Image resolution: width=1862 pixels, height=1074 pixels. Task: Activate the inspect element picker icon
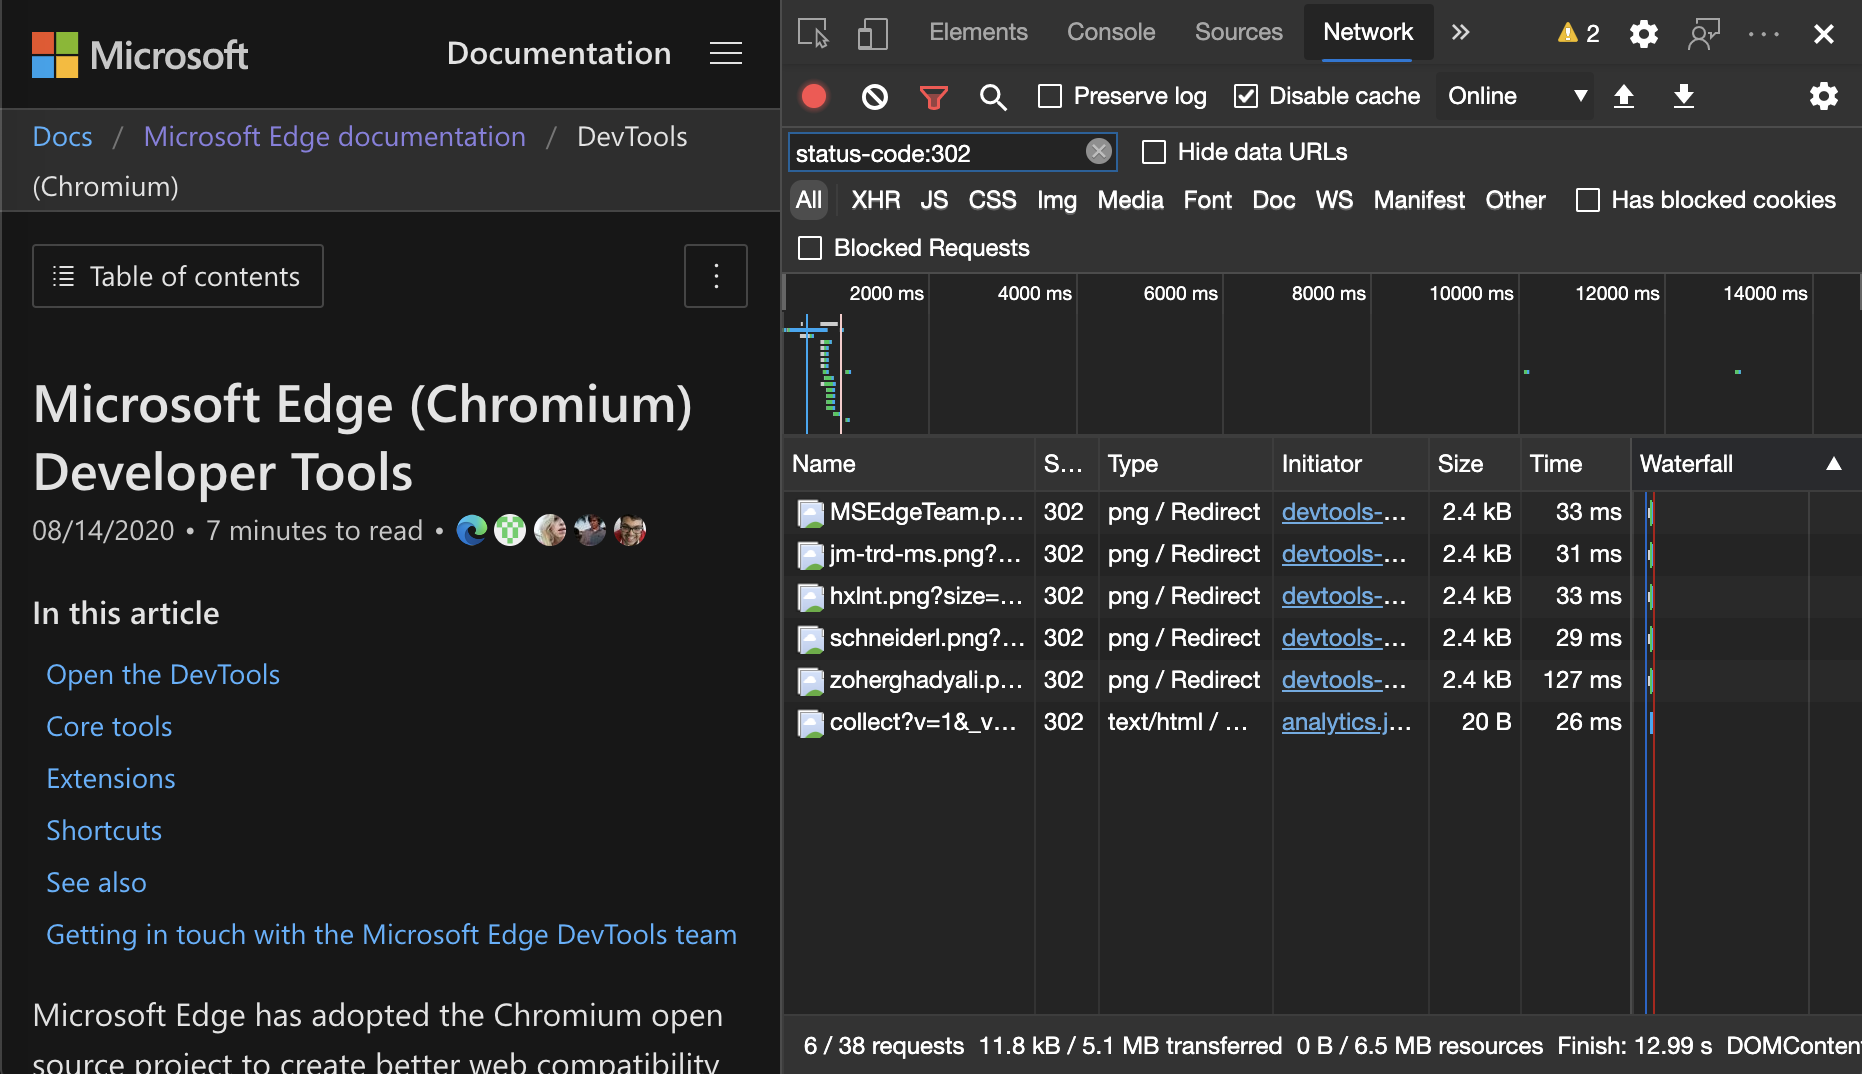point(813,34)
